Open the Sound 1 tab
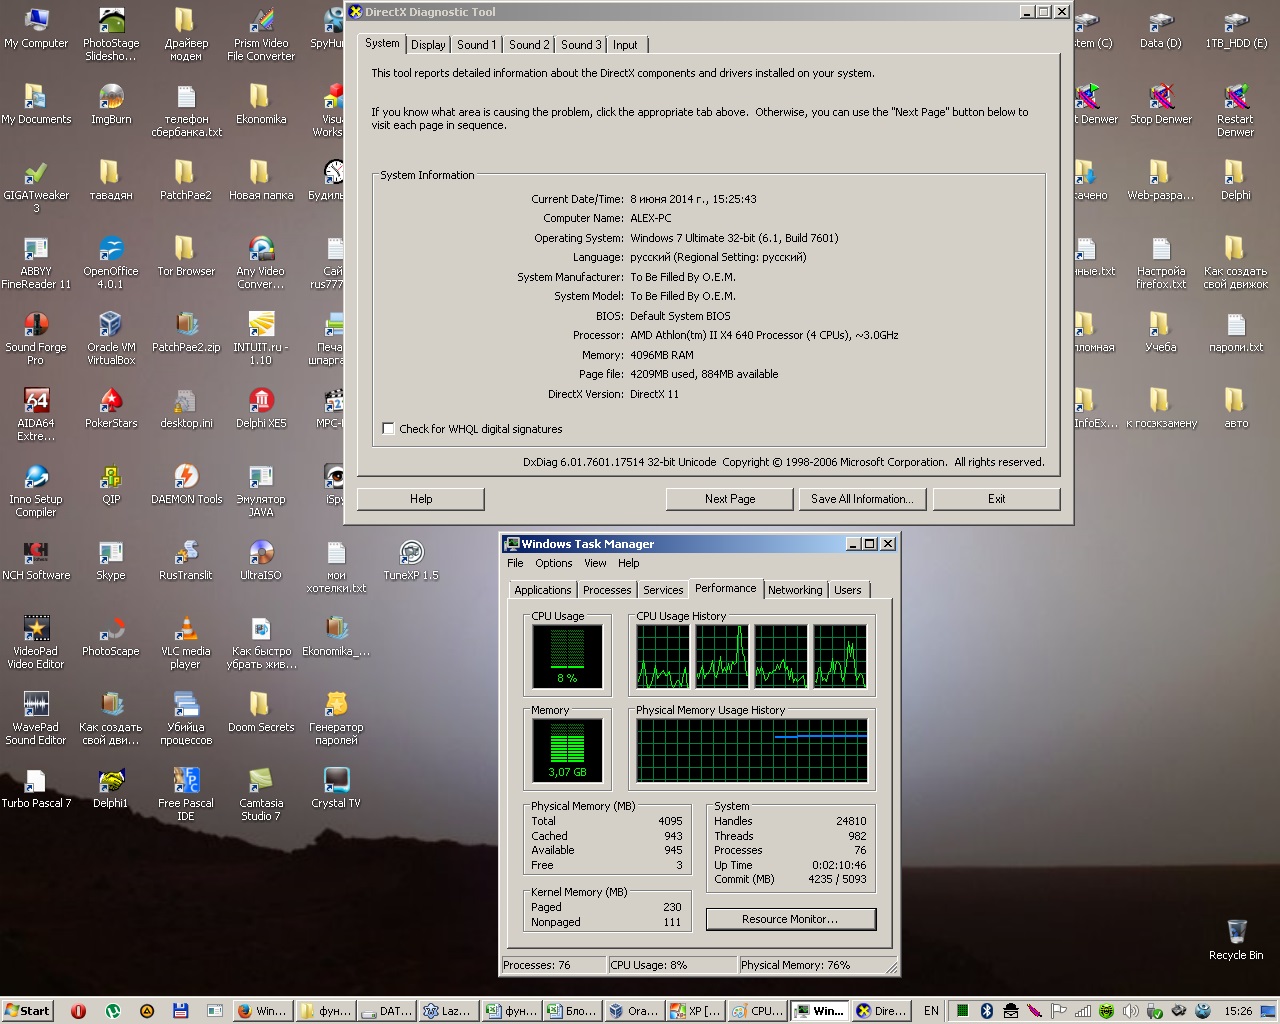The width and height of the screenshot is (1280, 1024). point(476,45)
